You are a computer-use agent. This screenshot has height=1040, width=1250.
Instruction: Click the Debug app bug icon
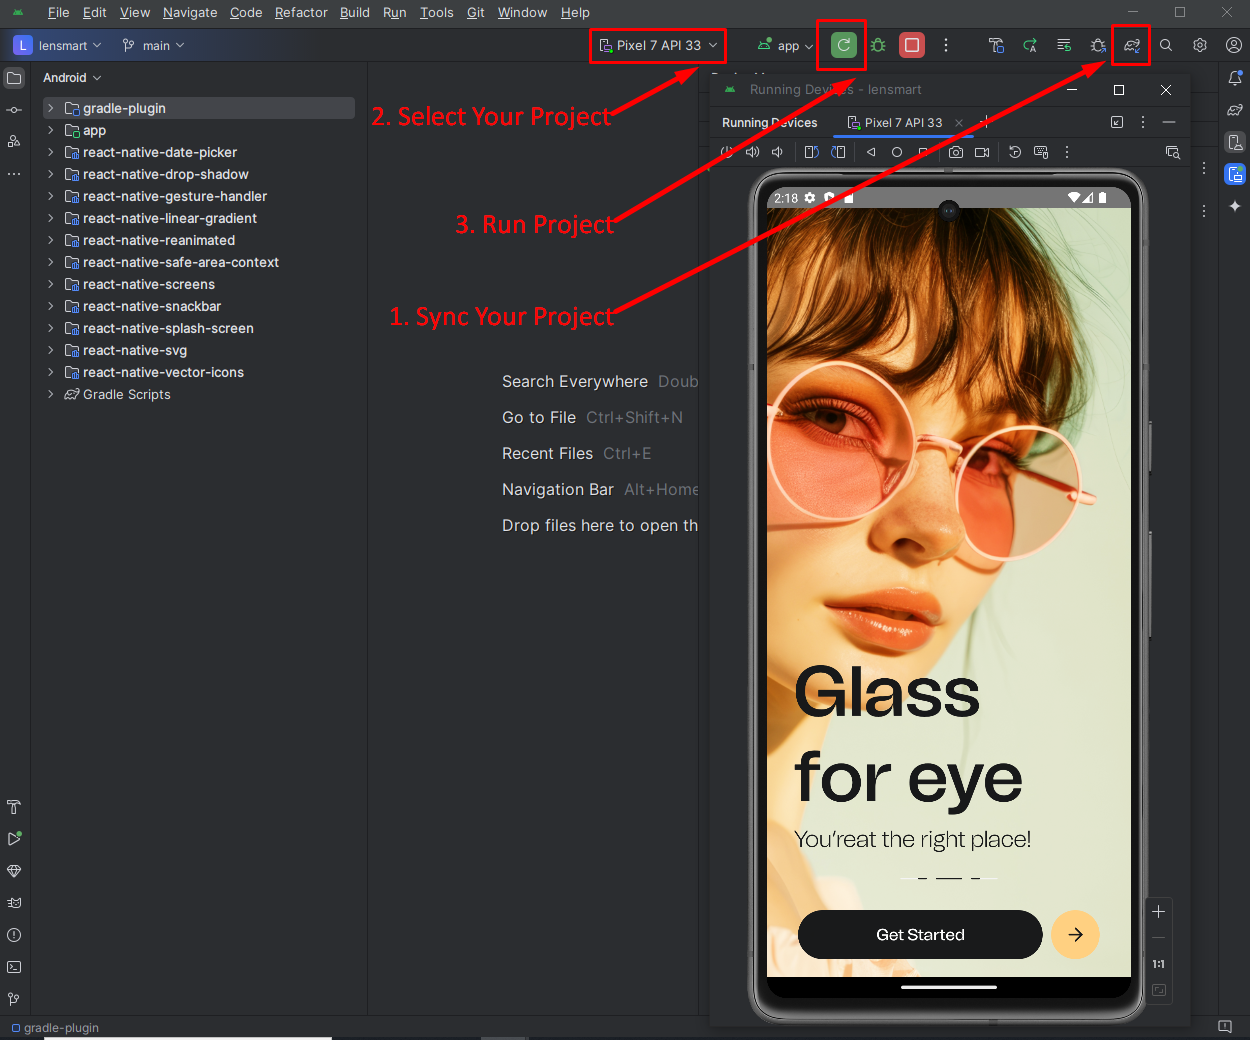(x=878, y=45)
